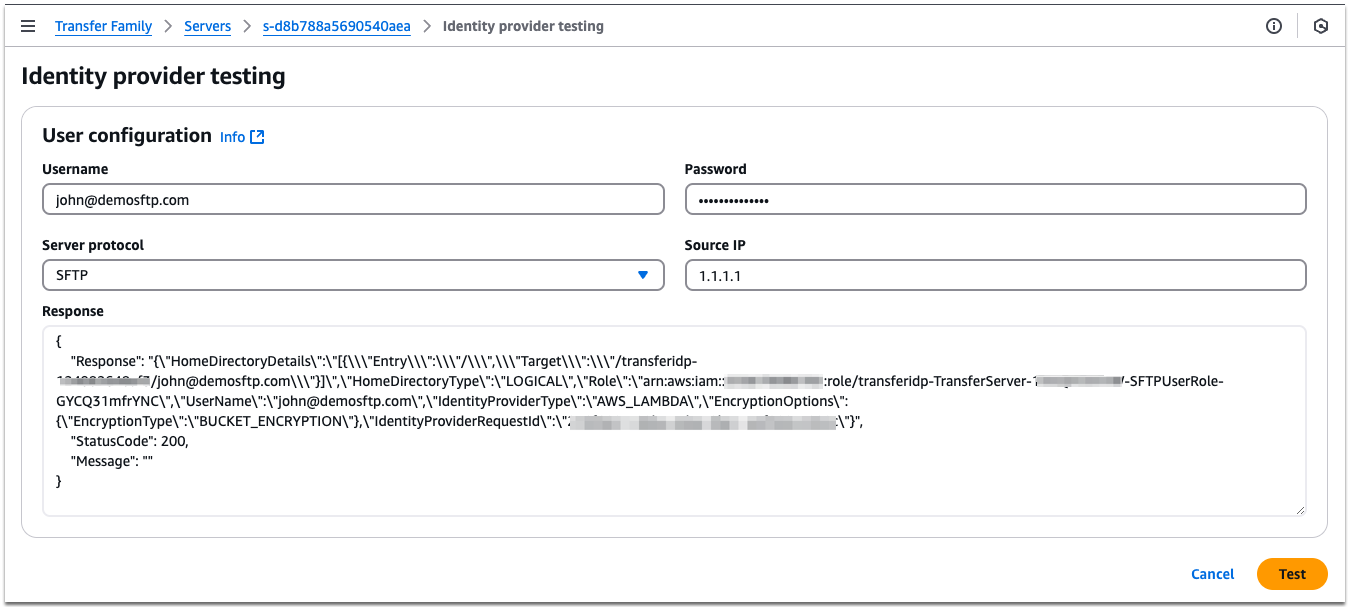Open the navigation sidebar menu
The image size is (1349, 607).
coord(28,26)
